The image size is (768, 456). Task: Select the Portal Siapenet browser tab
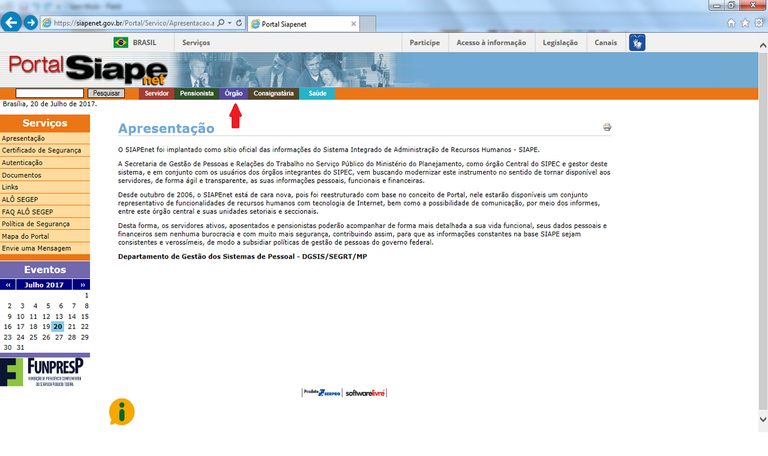tap(304, 24)
